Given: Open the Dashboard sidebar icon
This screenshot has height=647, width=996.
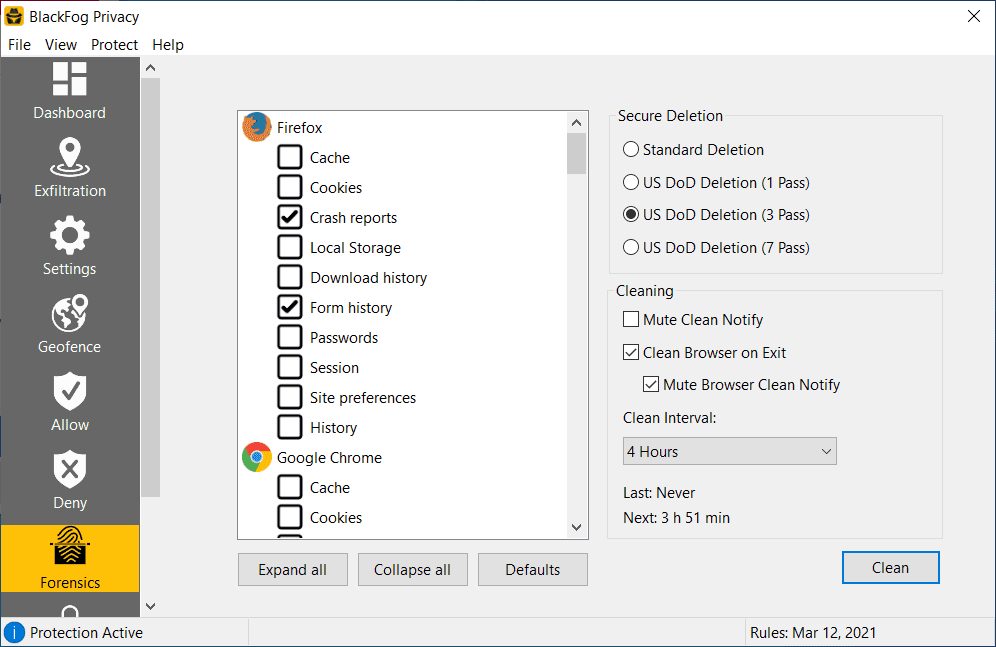Looking at the screenshot, I should point(69,80).
